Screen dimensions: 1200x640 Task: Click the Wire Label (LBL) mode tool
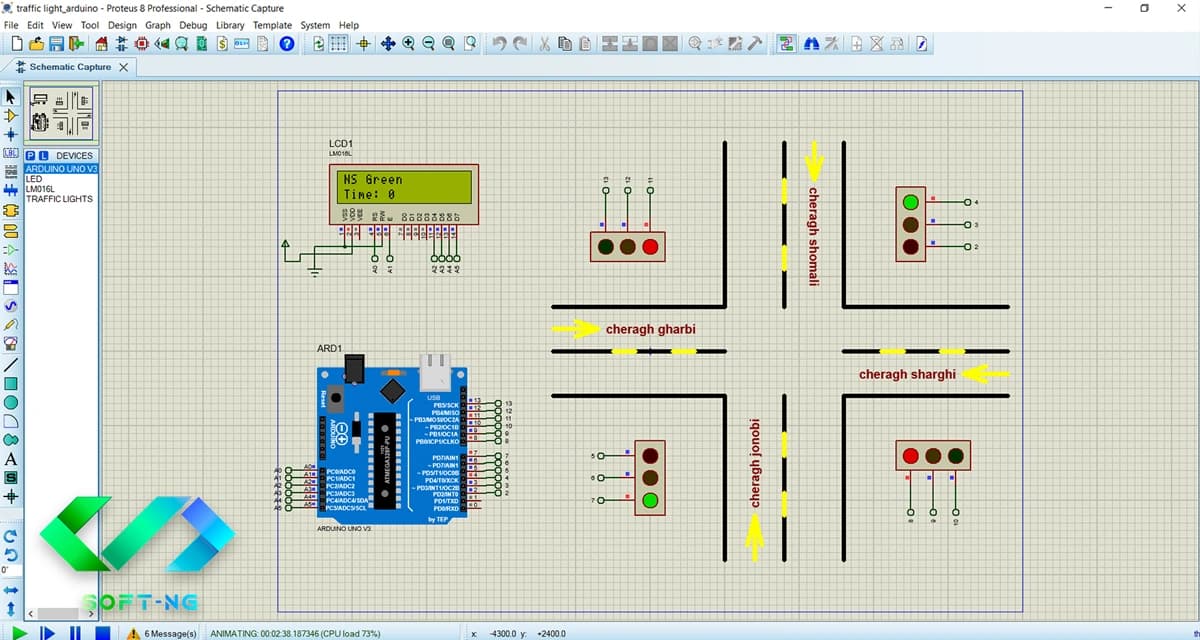point(11,154)
